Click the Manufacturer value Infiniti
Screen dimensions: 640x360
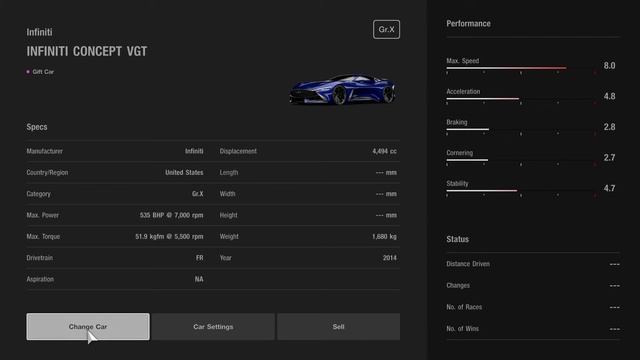pos(194,151)
